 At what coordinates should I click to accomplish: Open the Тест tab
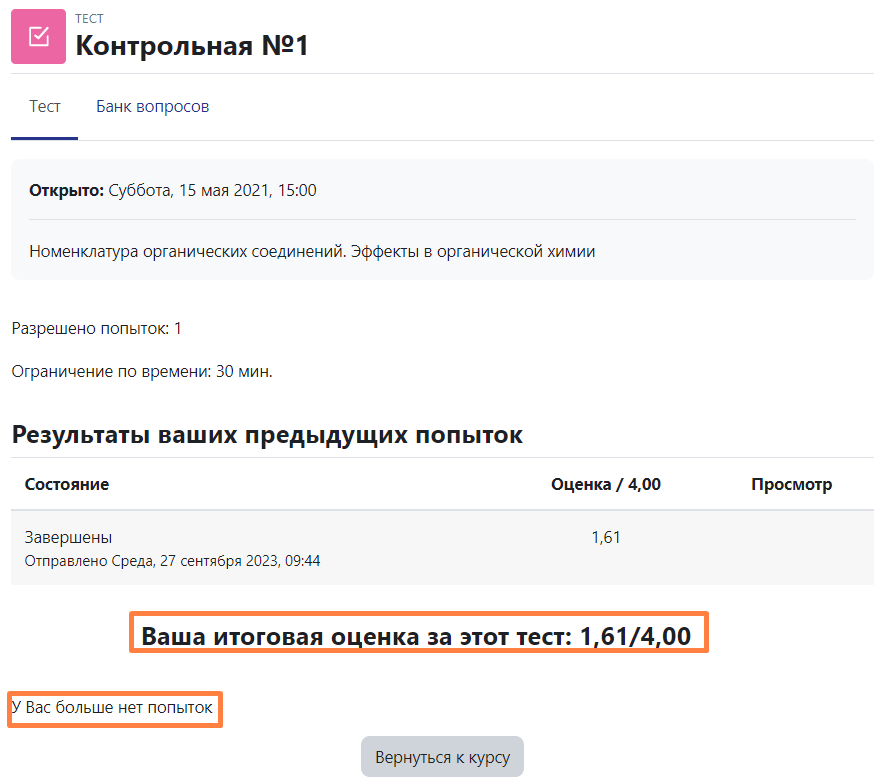pos(45,107)
